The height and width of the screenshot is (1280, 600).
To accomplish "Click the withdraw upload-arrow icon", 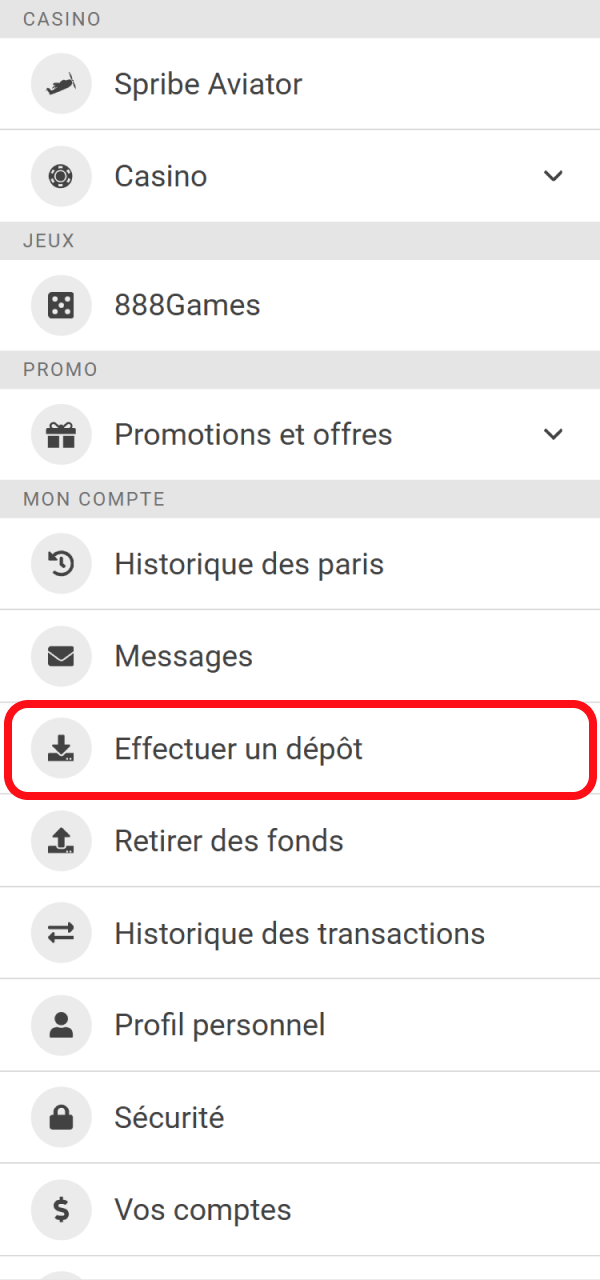I will (61, 841).
